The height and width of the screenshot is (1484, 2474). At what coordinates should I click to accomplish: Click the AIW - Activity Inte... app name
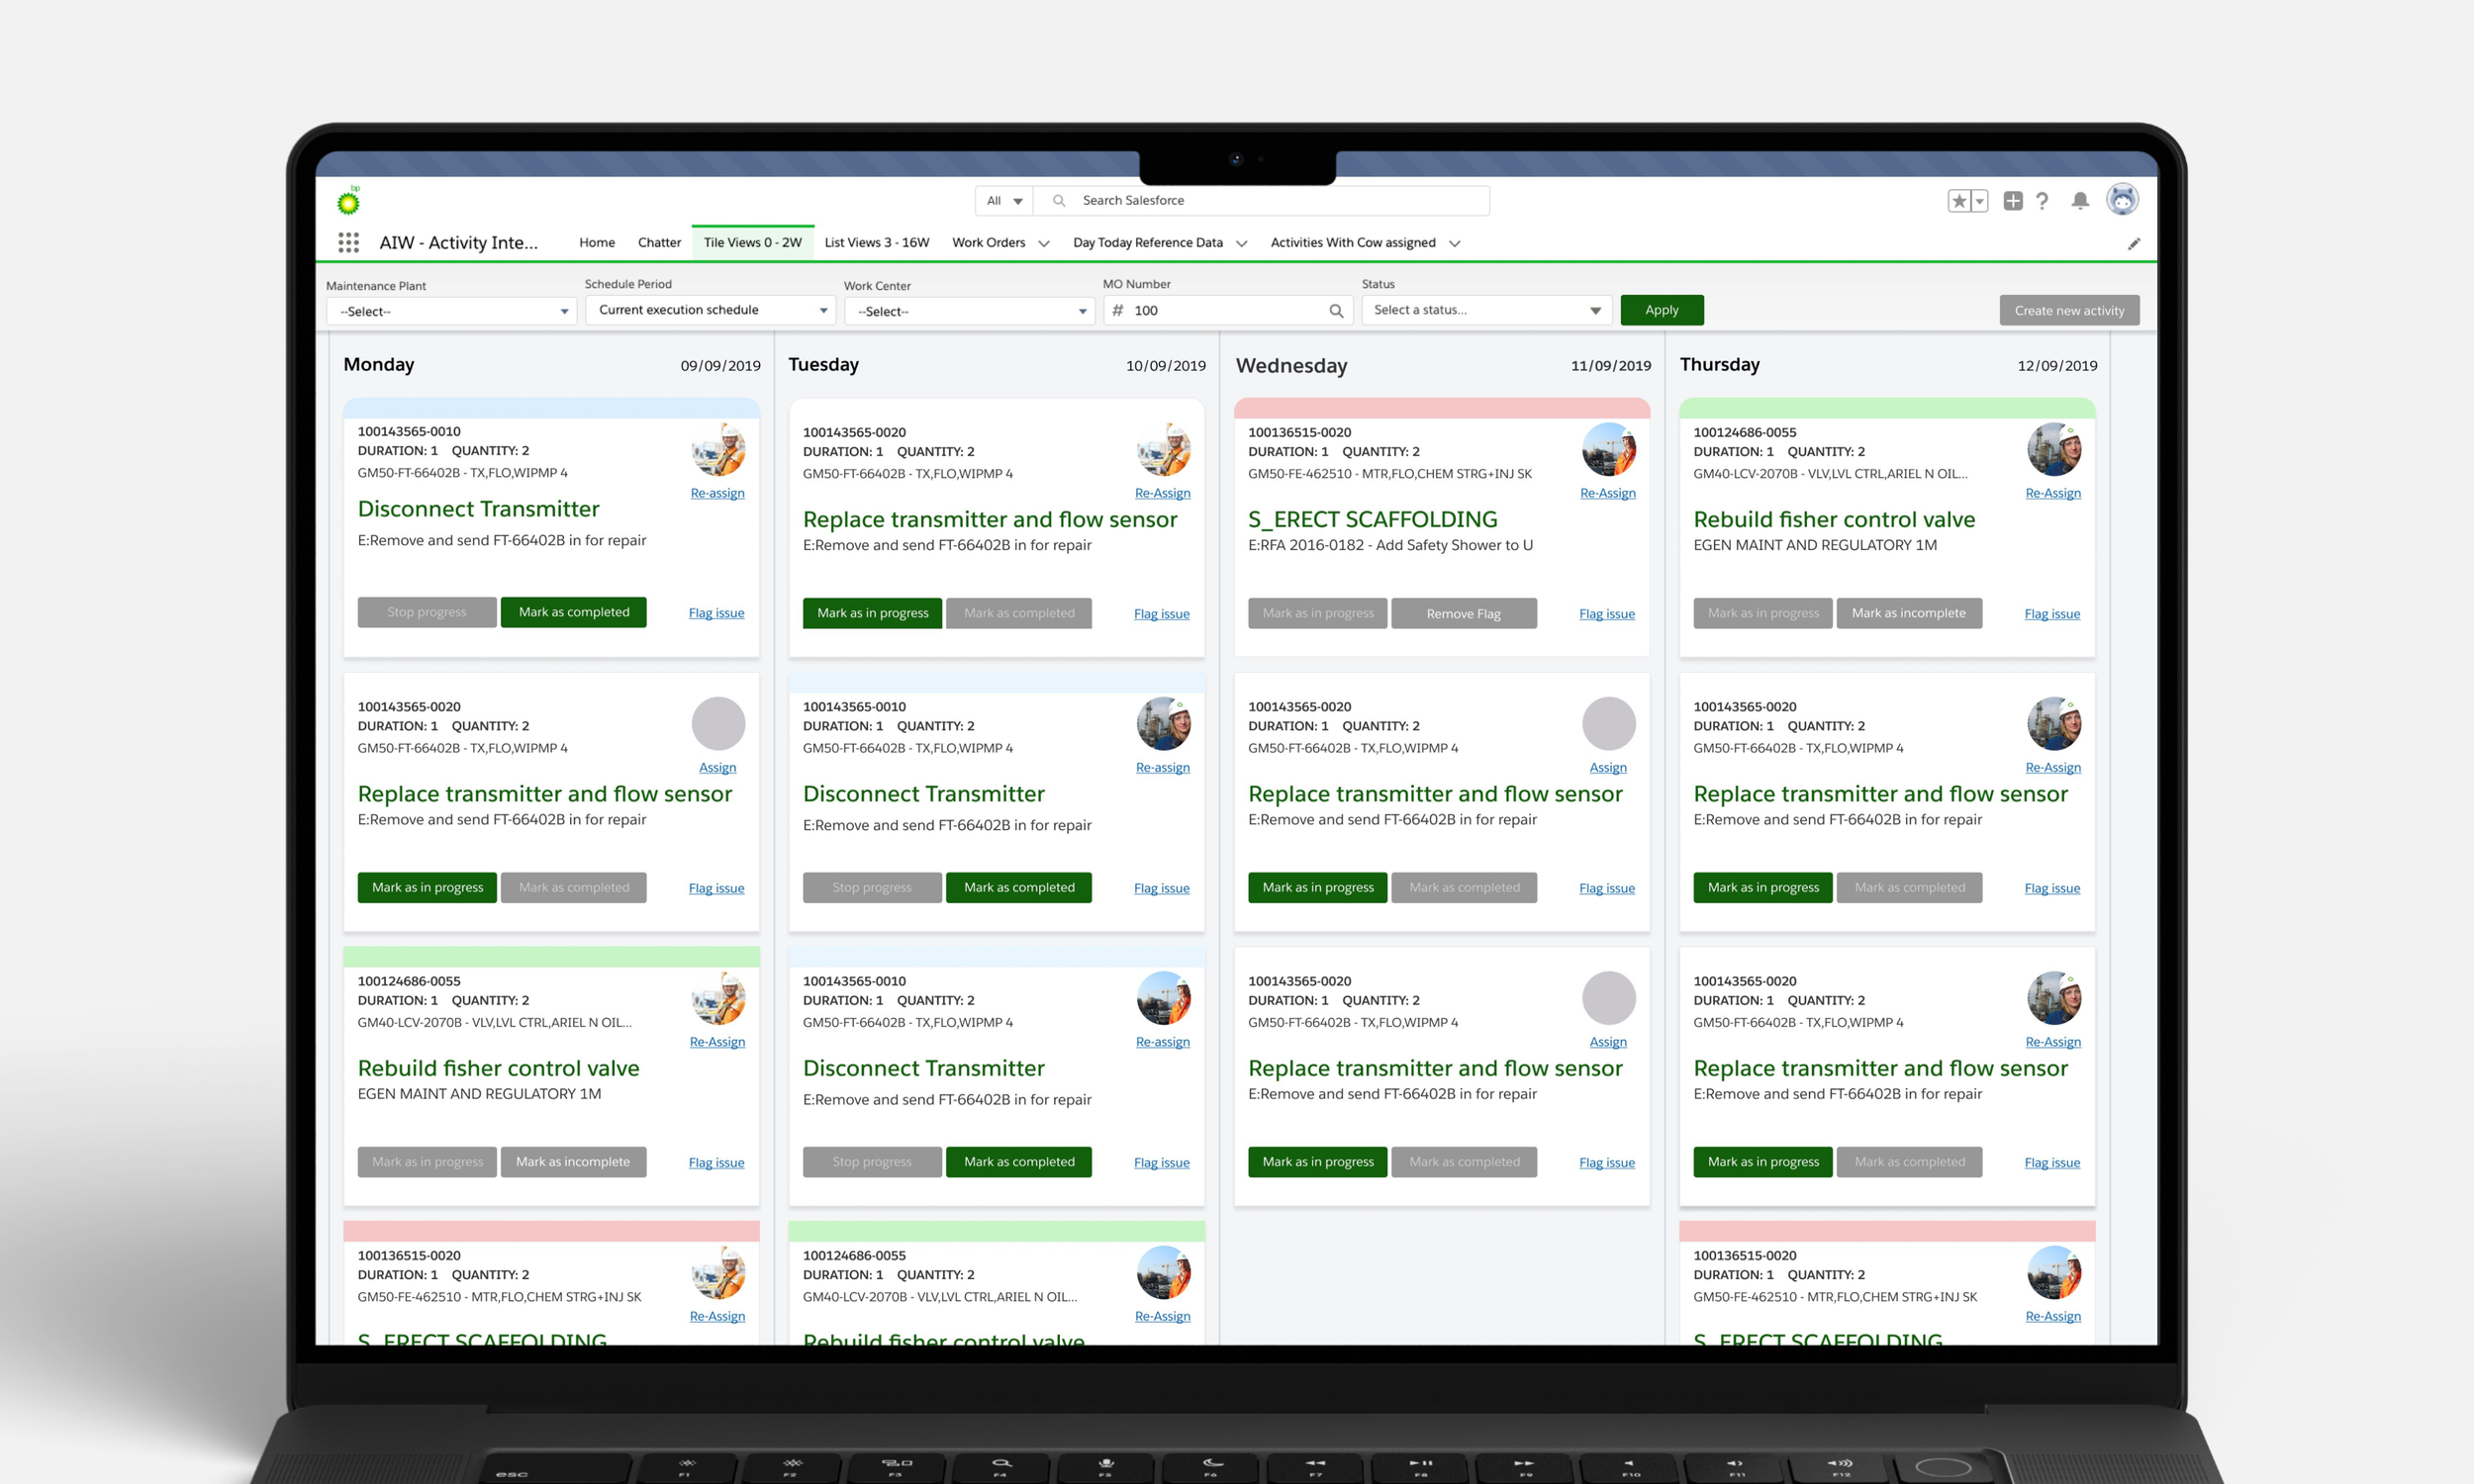tap(458, 242)
